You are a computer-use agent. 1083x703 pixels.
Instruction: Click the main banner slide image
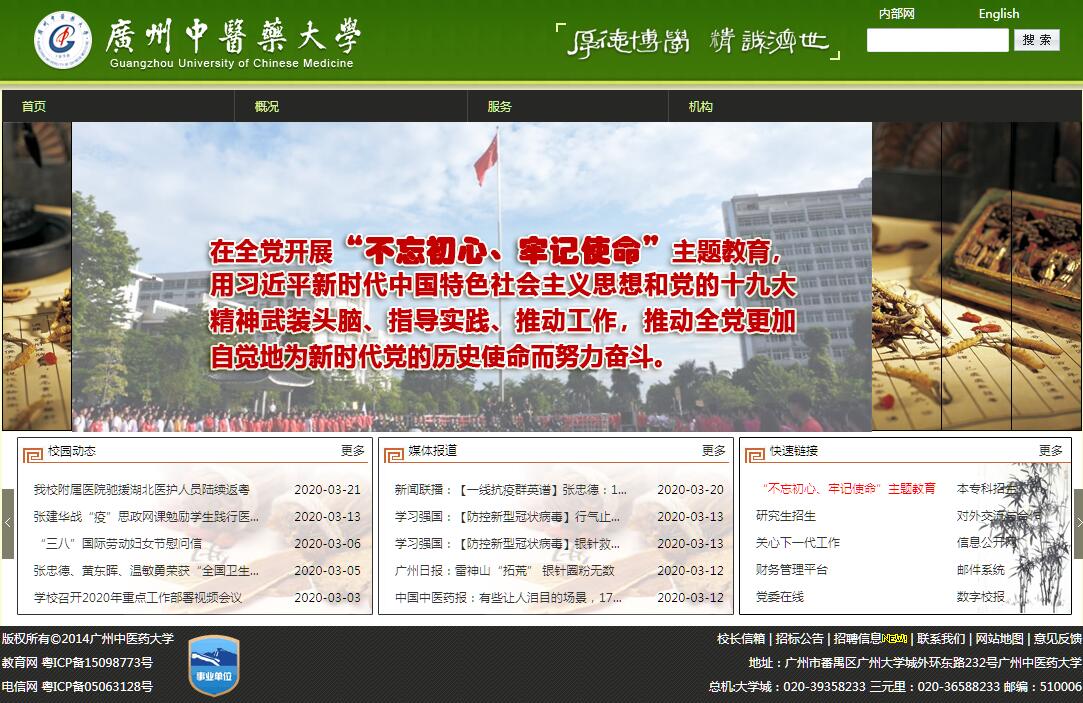tap(471, 277)
